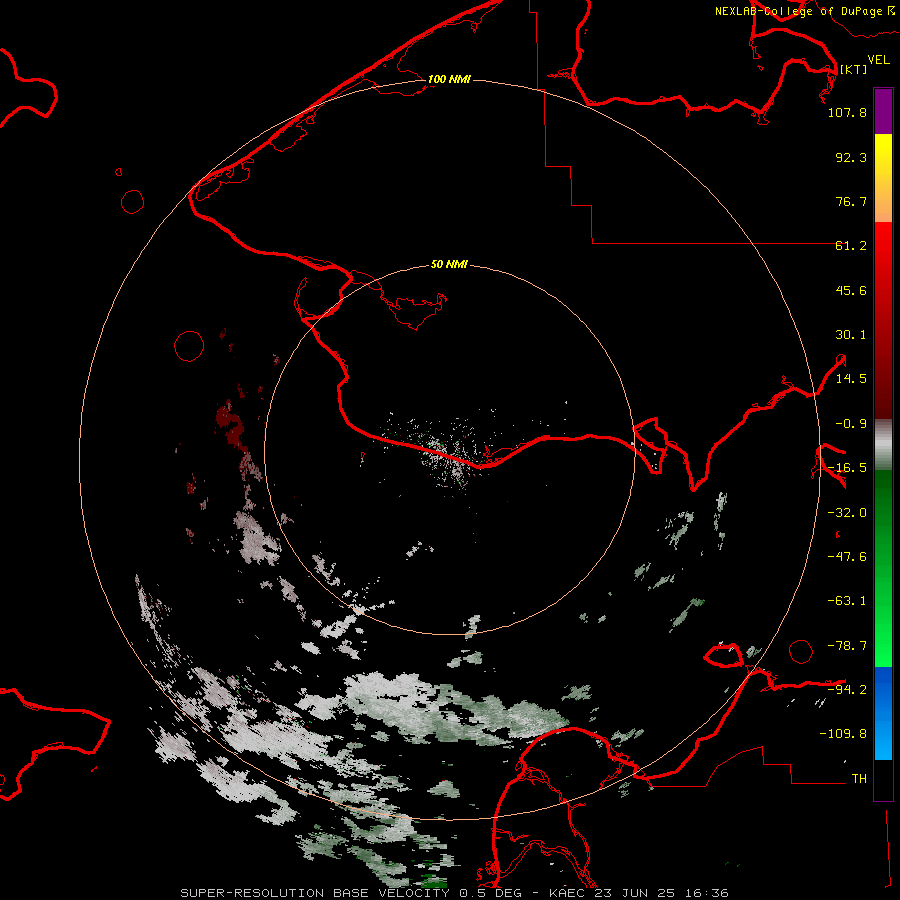Click the 45.6 legend value
This screenshot has width=900, height=900.
851,290
